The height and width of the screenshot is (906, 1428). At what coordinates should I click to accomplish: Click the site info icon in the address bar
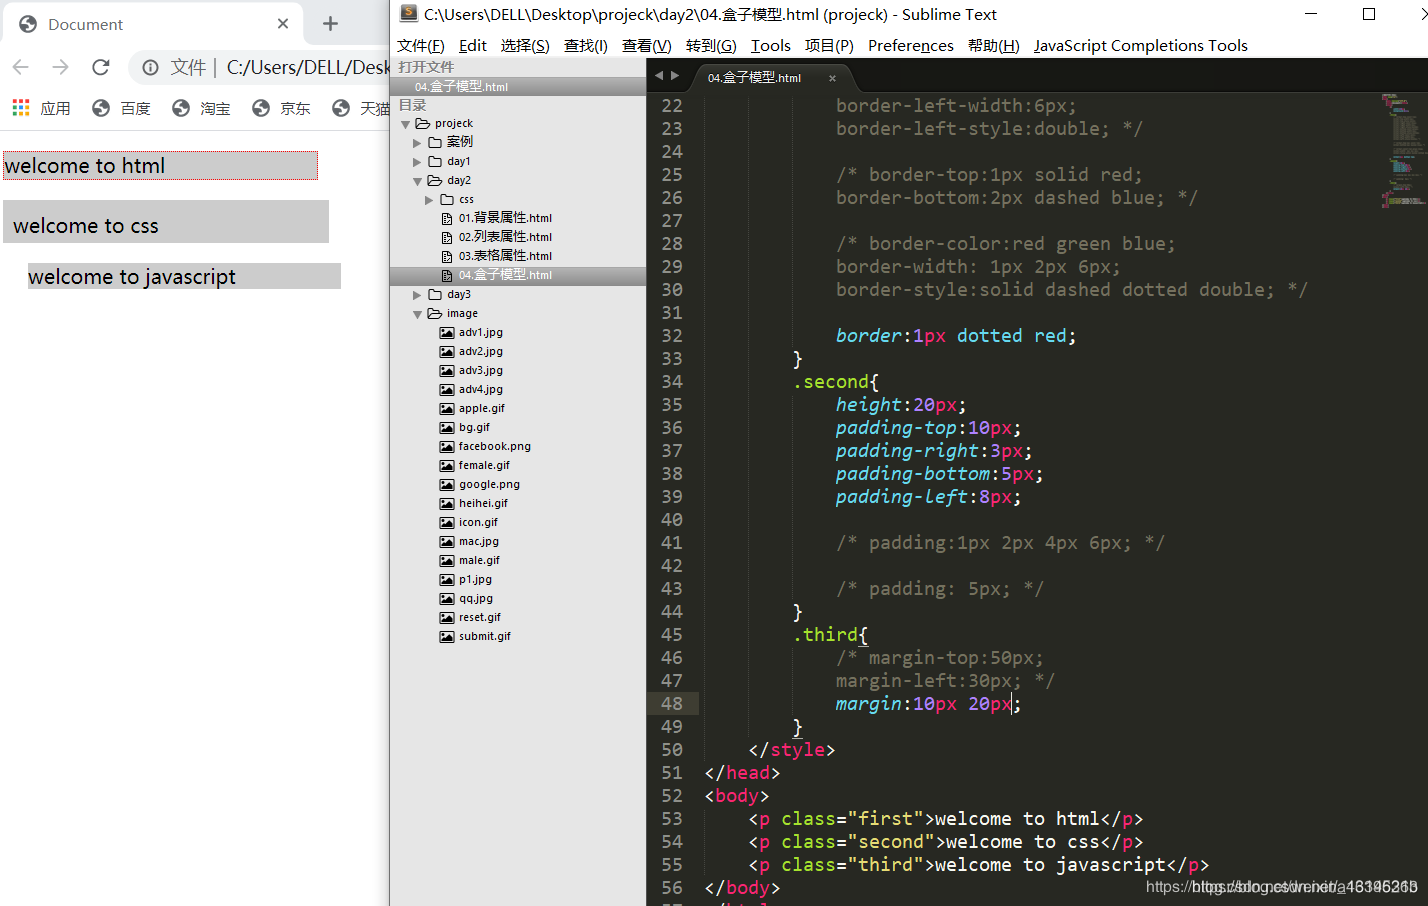(150, 67)
